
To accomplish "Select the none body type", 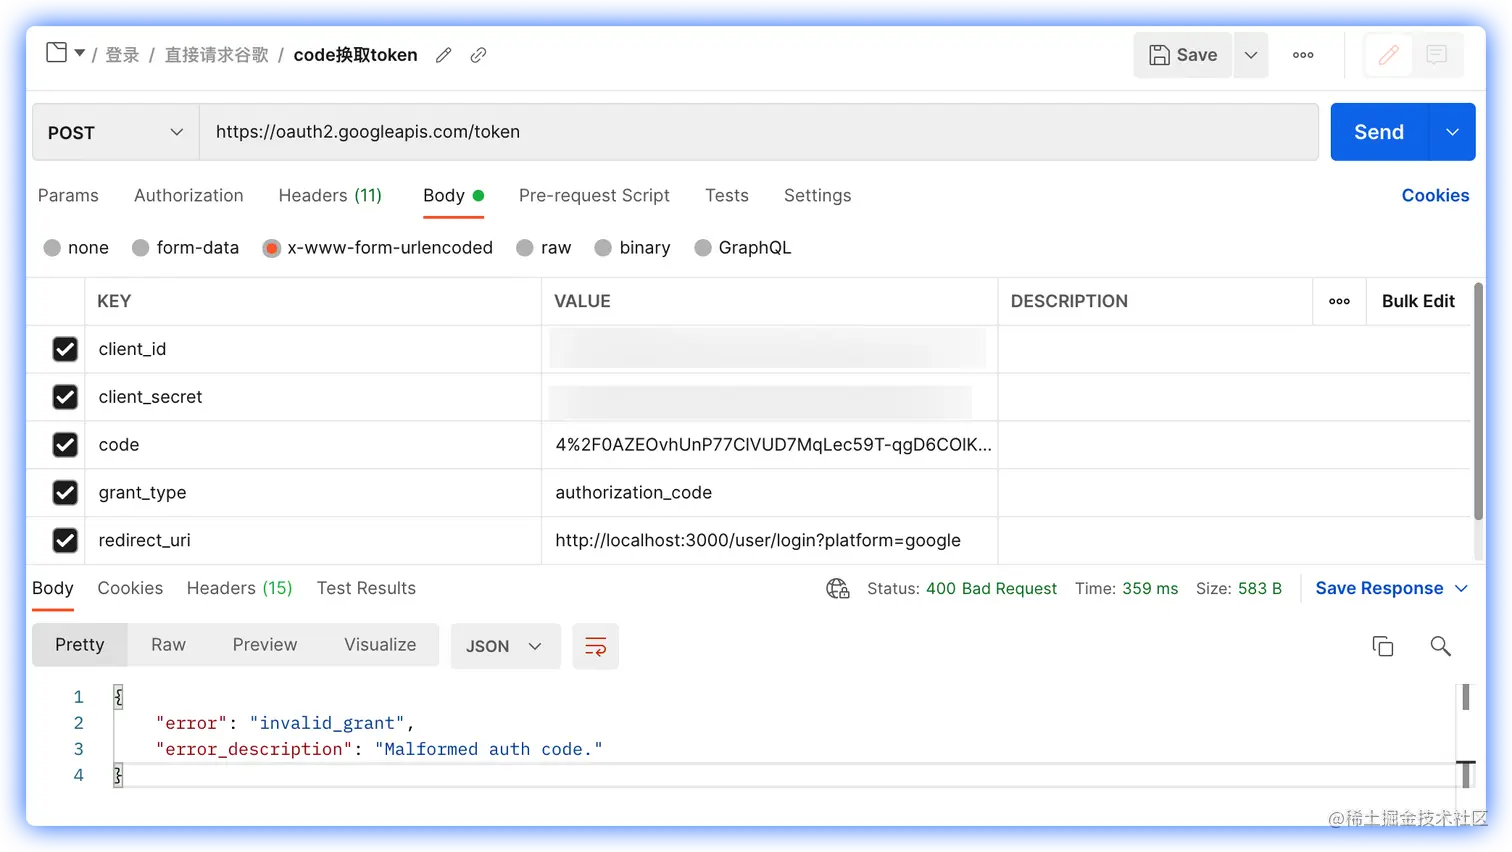I will tap(52, 248).
